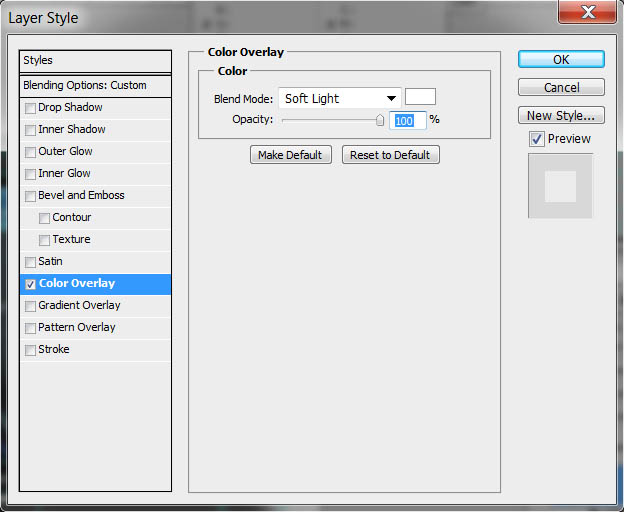Check the Texture checkbox
Viewport: 624px width, 512px height.
(44, 240)
